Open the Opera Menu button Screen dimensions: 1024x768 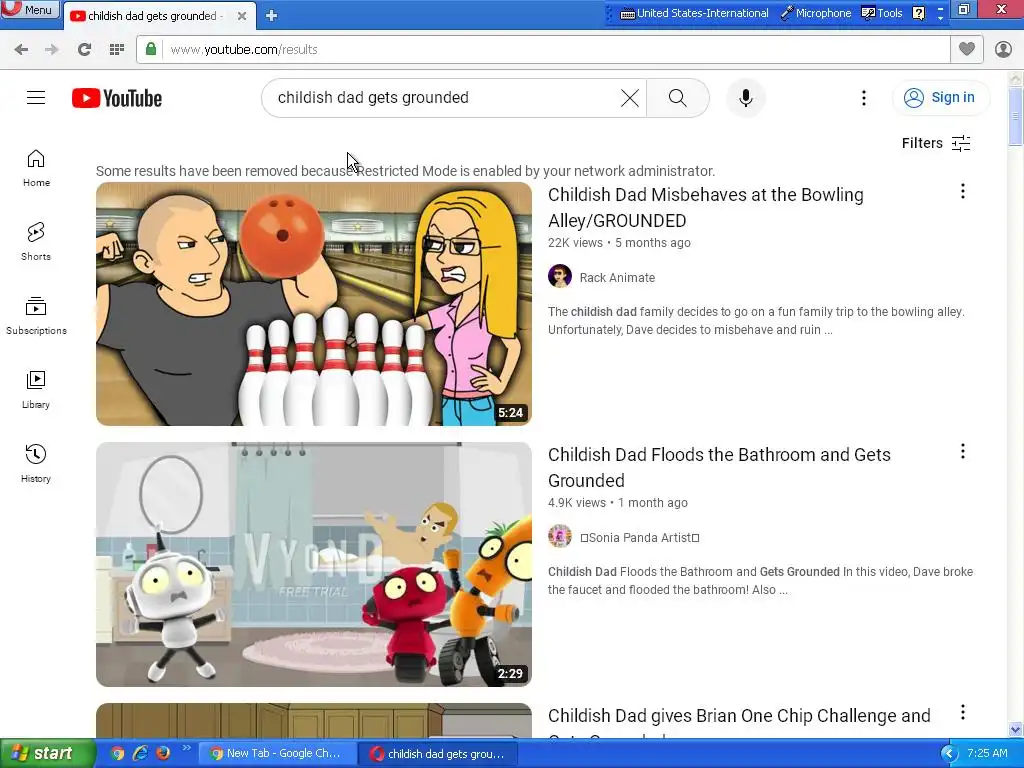click(30, 9)
